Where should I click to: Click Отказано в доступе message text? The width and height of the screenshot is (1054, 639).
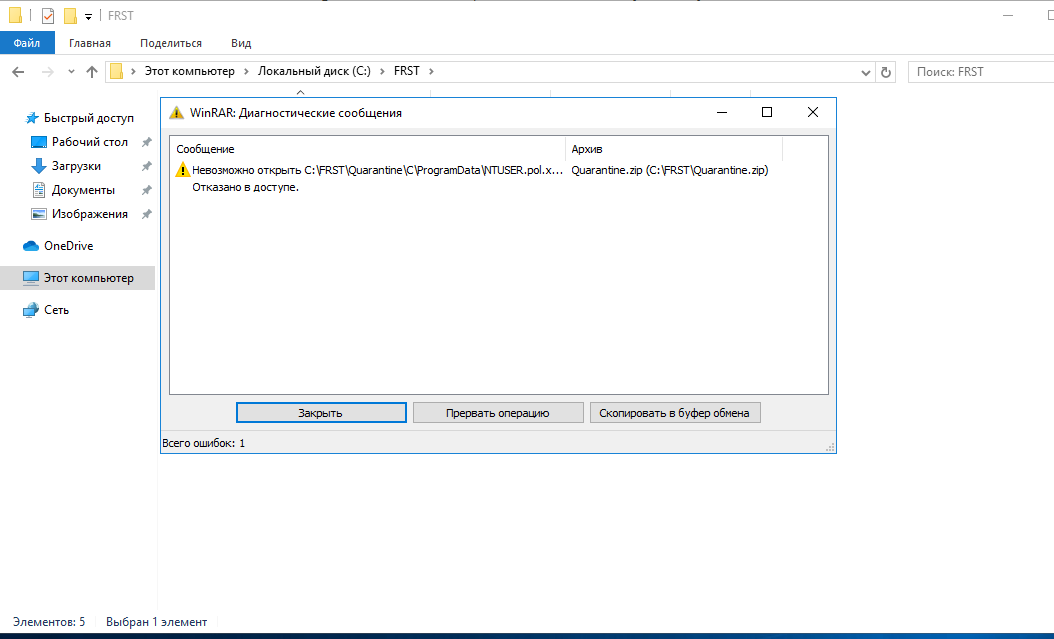pos(245,187)
